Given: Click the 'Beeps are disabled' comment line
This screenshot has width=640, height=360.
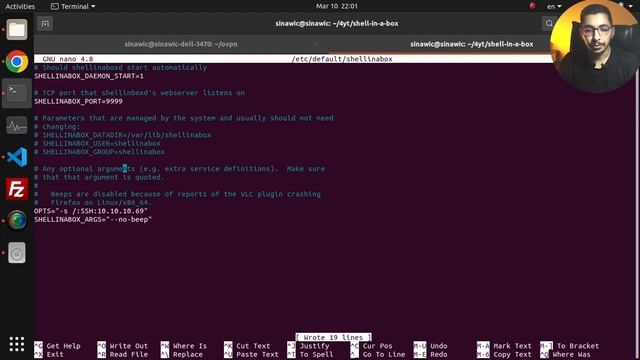Looking at the screenshot, I should [x=178, y=194].
